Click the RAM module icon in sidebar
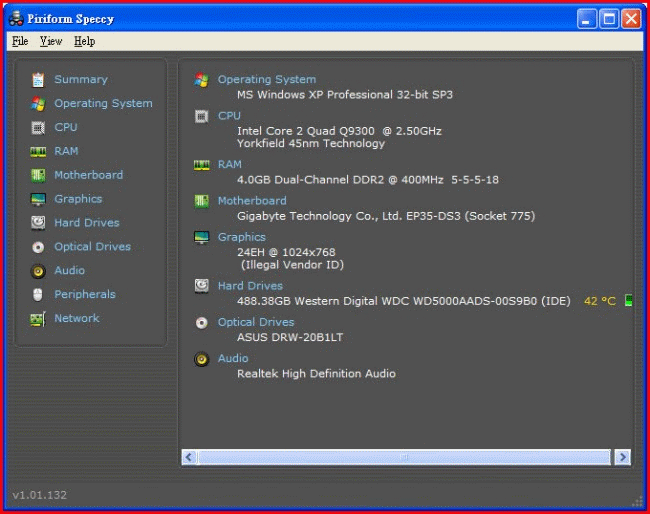The height and width of the screenshot is (514, 650). tap(38, 152)
